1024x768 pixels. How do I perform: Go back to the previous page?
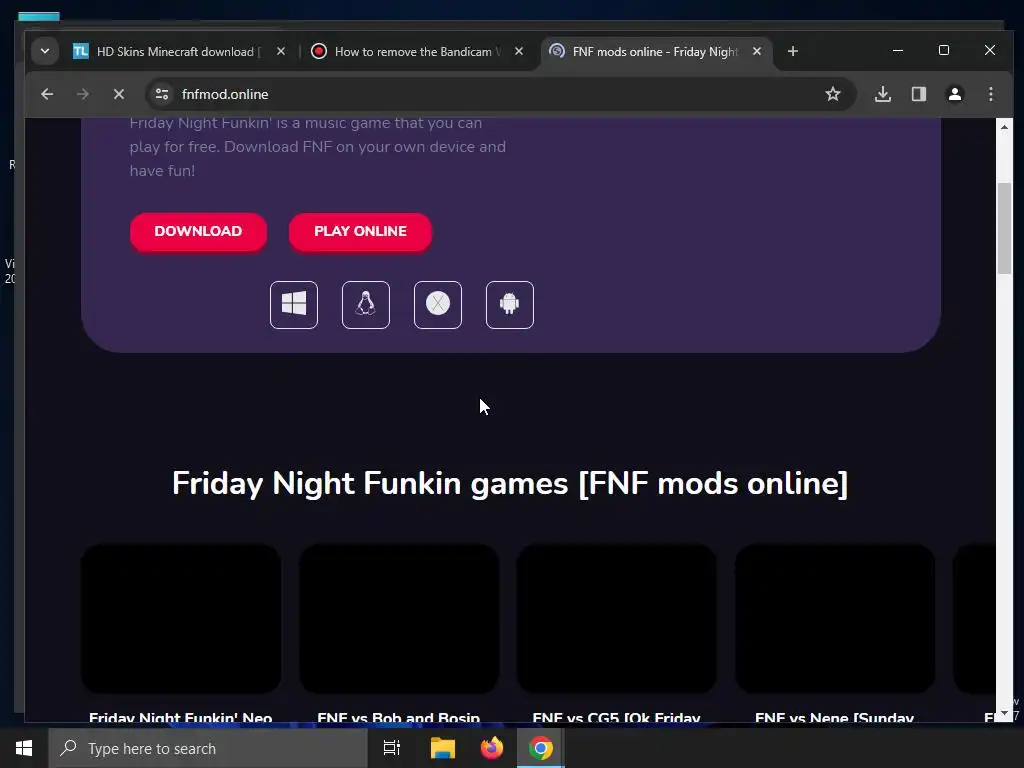point(47,94)
